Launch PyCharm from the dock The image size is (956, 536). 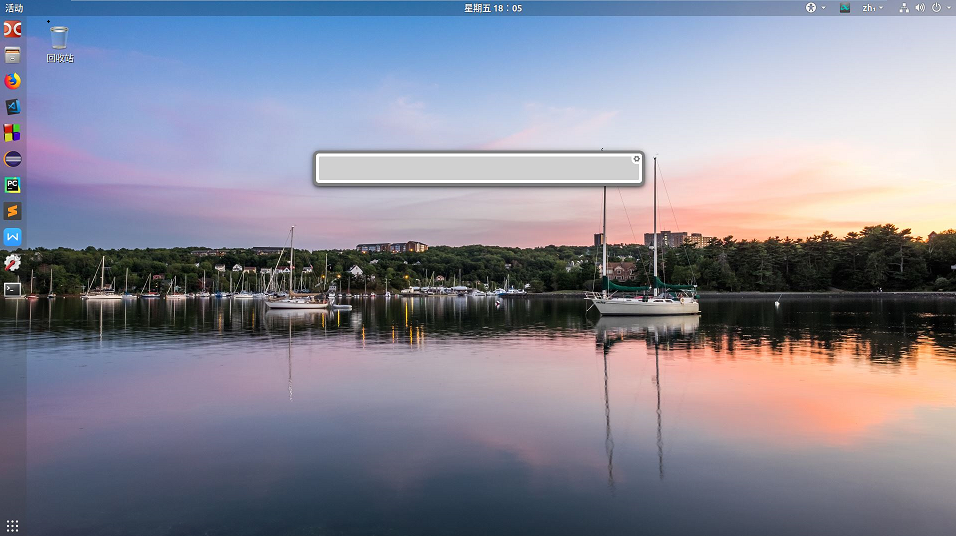point(12,185)
